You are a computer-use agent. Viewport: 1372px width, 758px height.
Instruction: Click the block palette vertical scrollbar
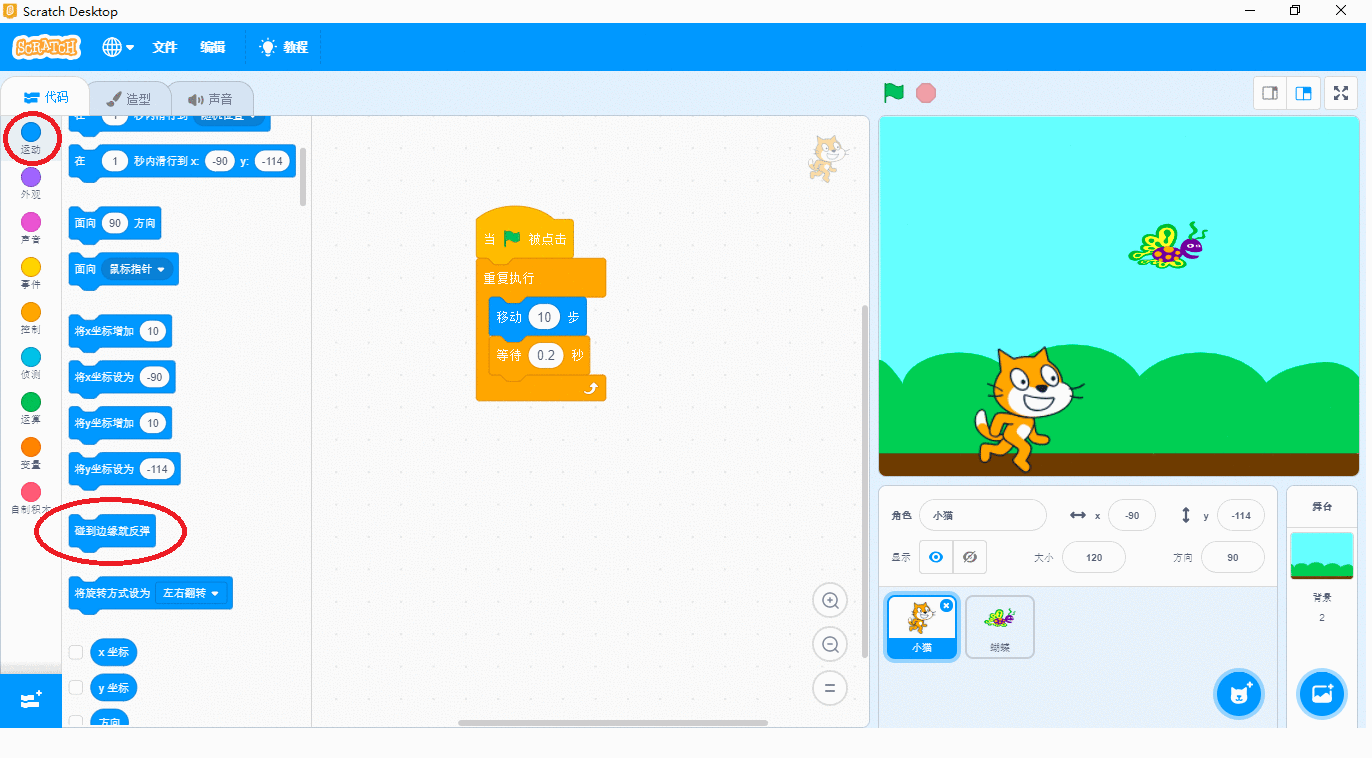(302, 177)
